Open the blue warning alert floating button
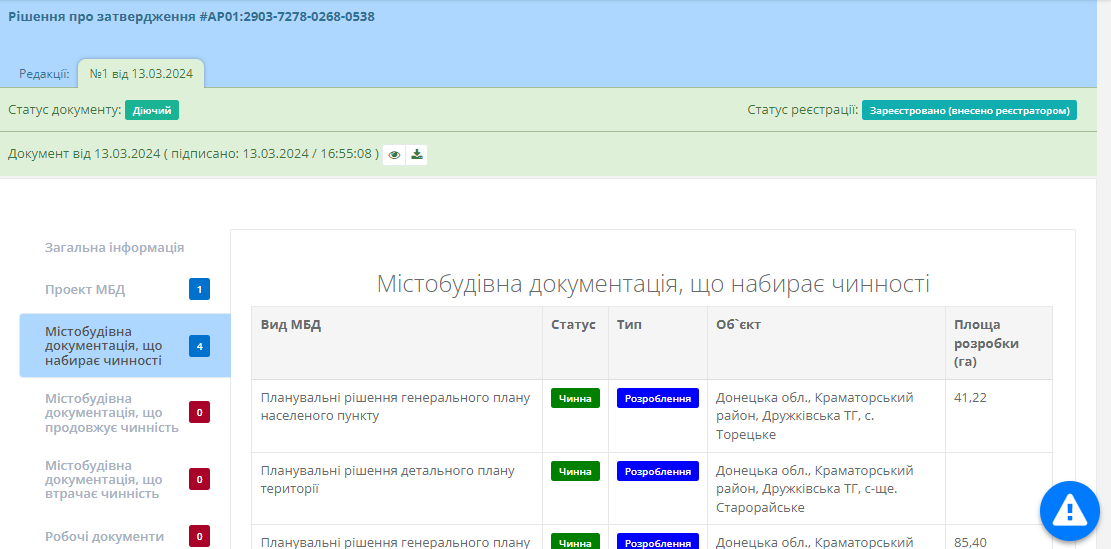1111x549 pixels. click(1069, 511)
